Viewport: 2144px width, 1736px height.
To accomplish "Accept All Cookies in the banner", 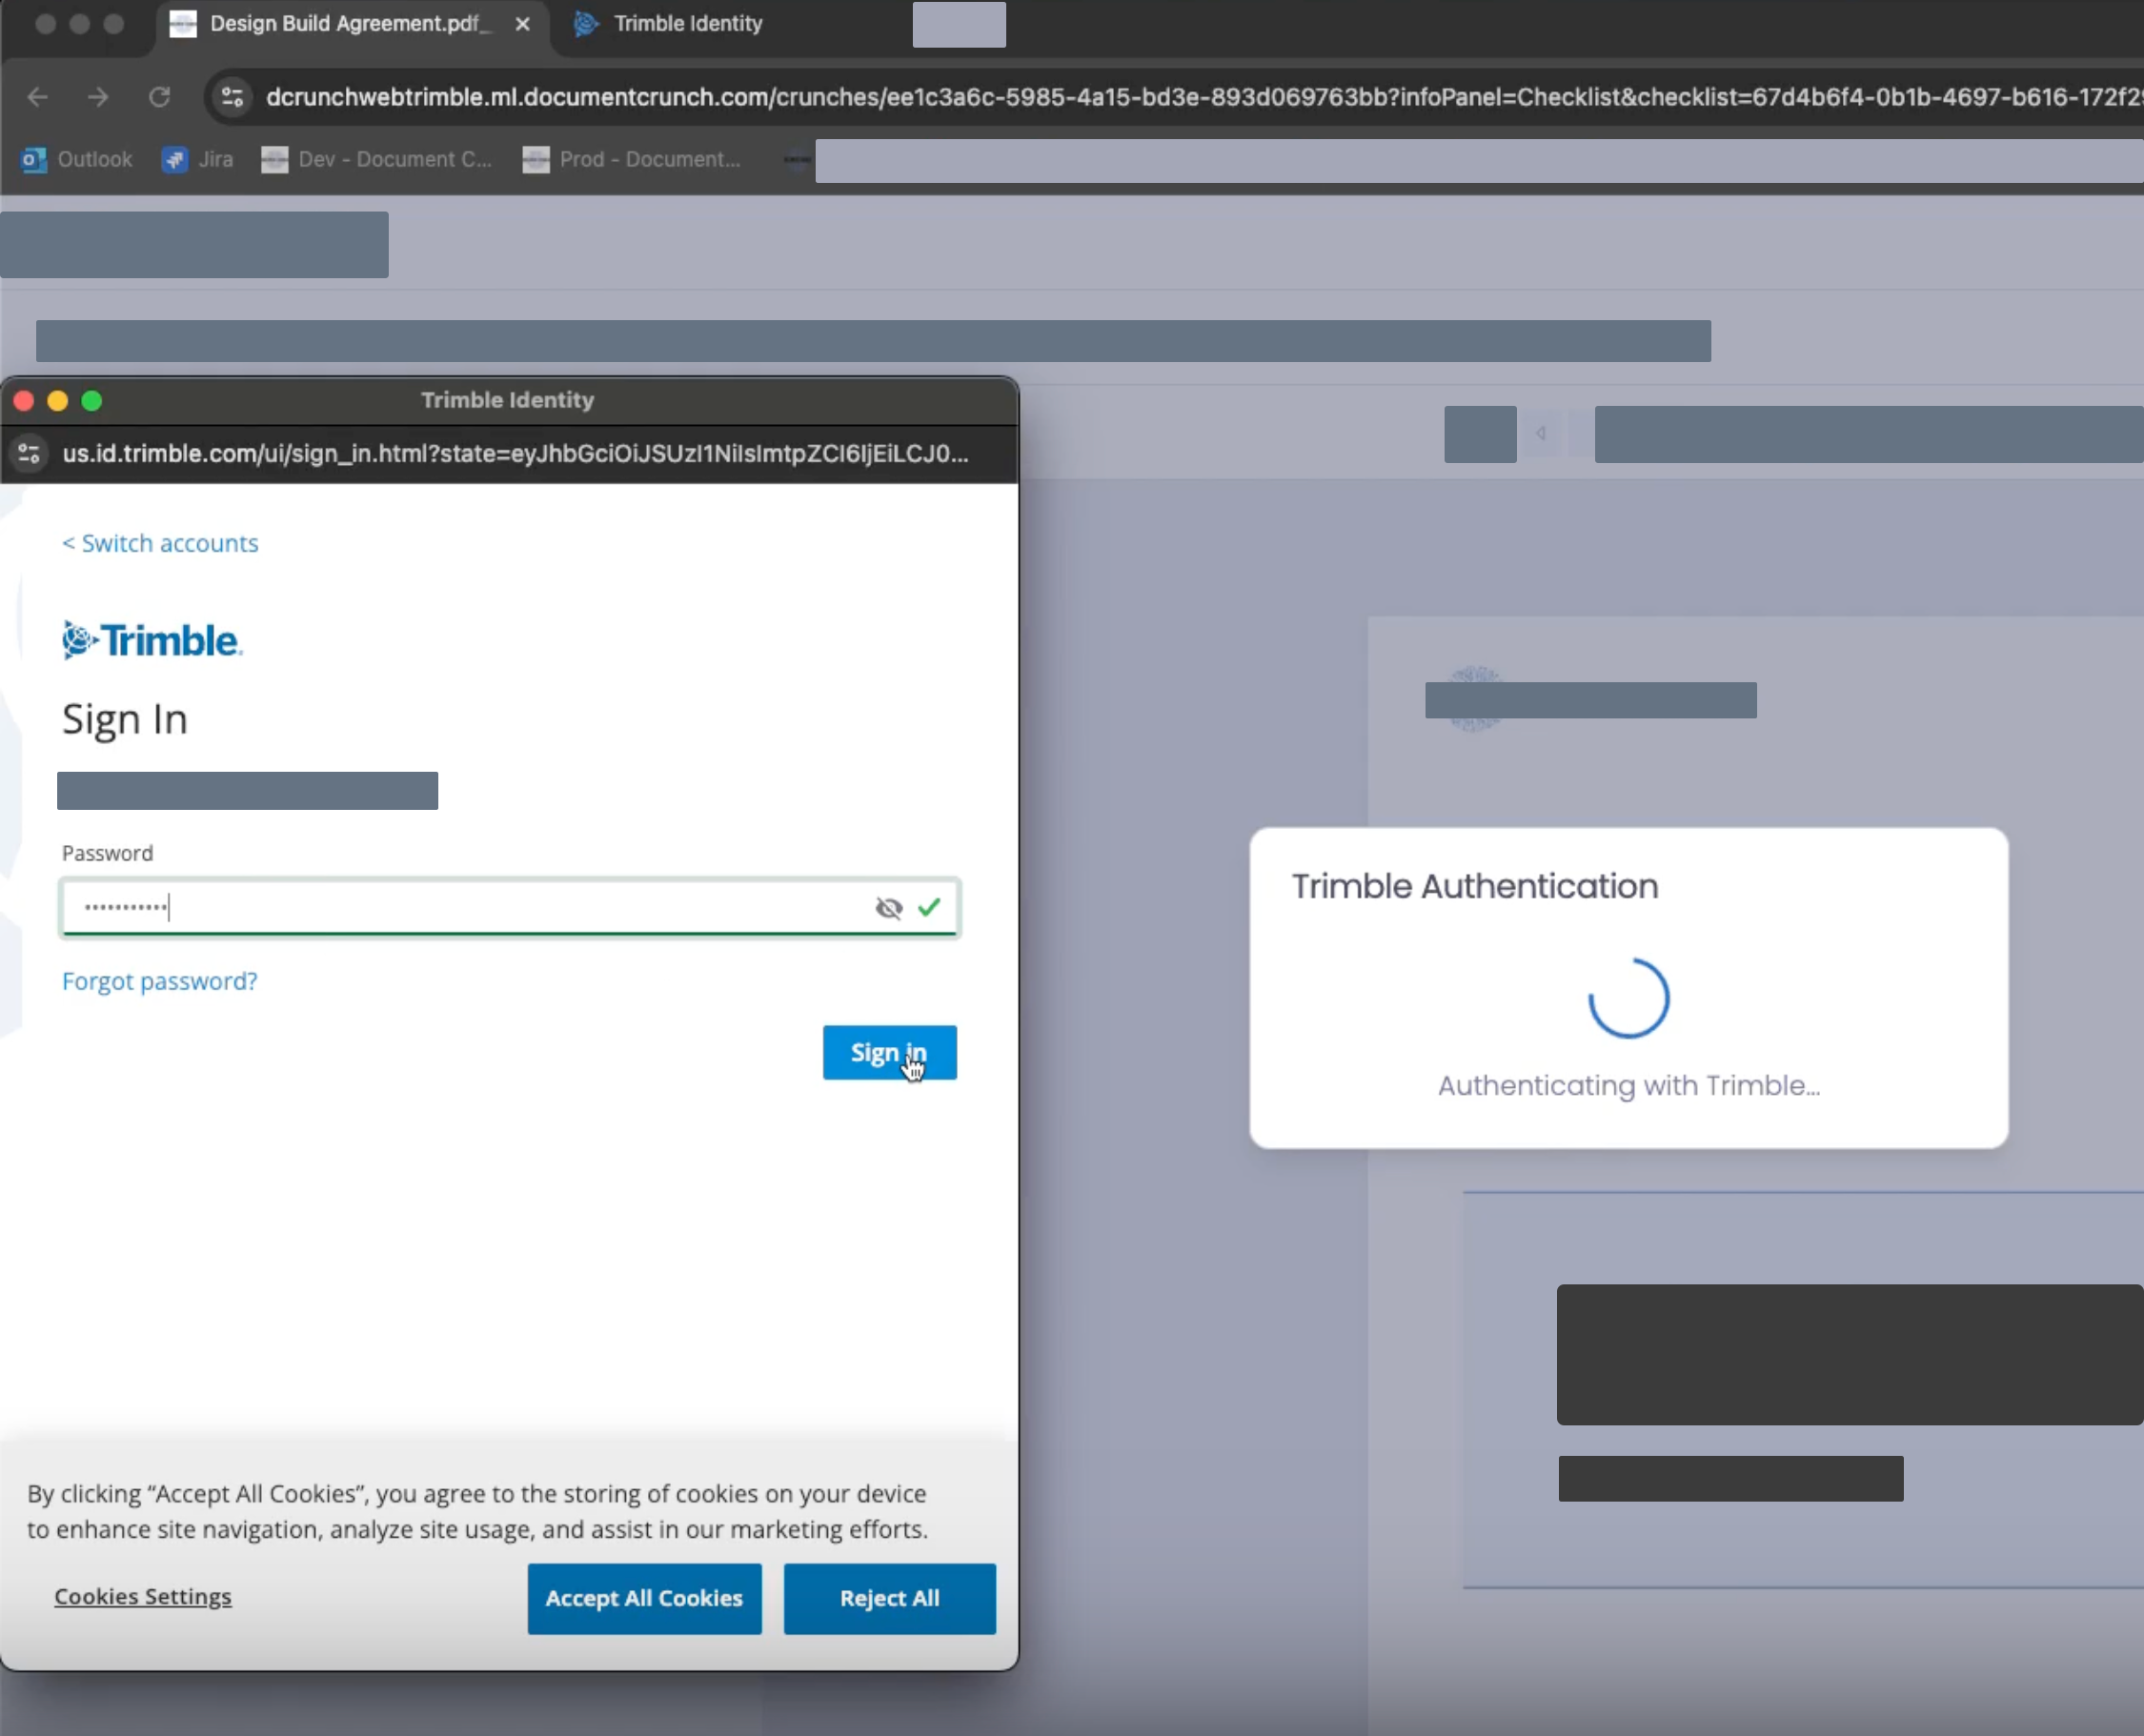I will pos(644,1598).
